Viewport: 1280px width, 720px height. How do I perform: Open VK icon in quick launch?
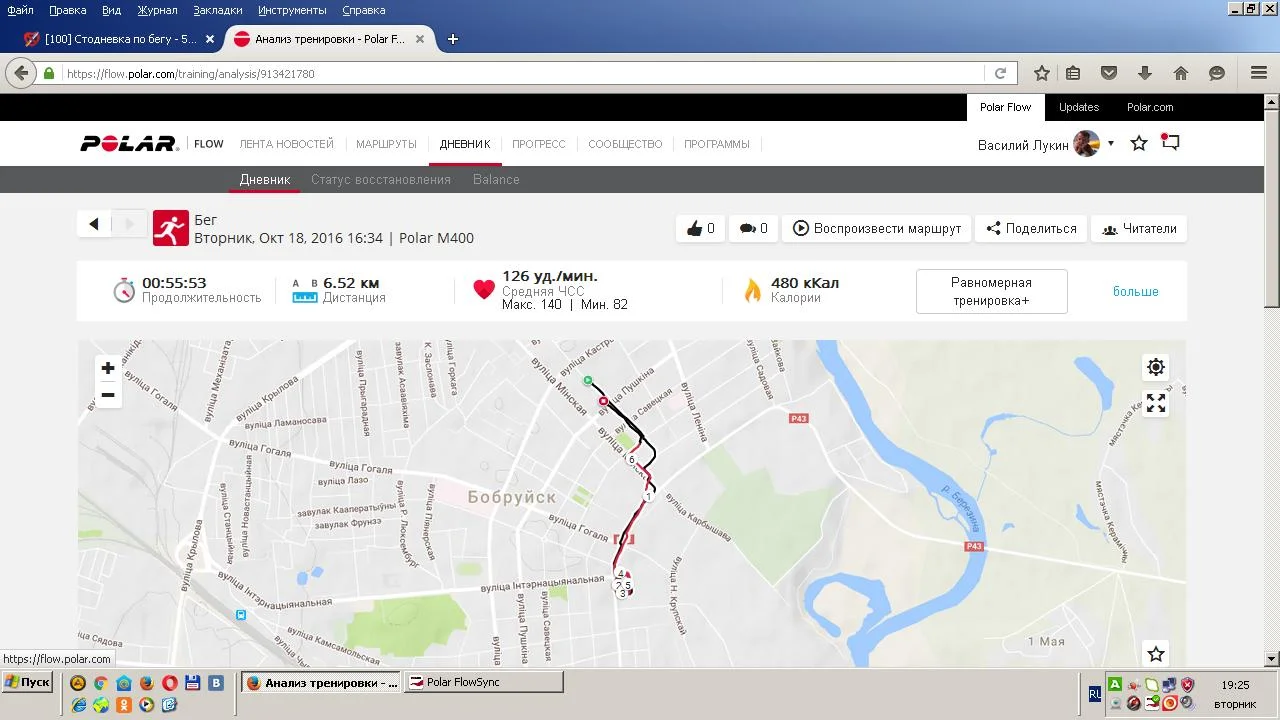click(216, 683)
